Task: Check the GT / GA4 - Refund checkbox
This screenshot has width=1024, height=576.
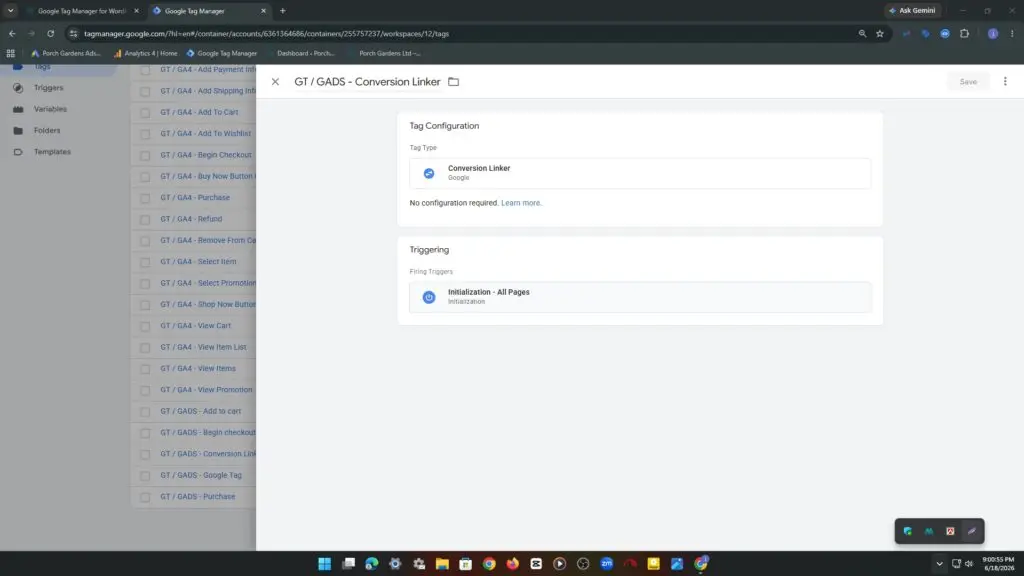Action: pos(145,219)
